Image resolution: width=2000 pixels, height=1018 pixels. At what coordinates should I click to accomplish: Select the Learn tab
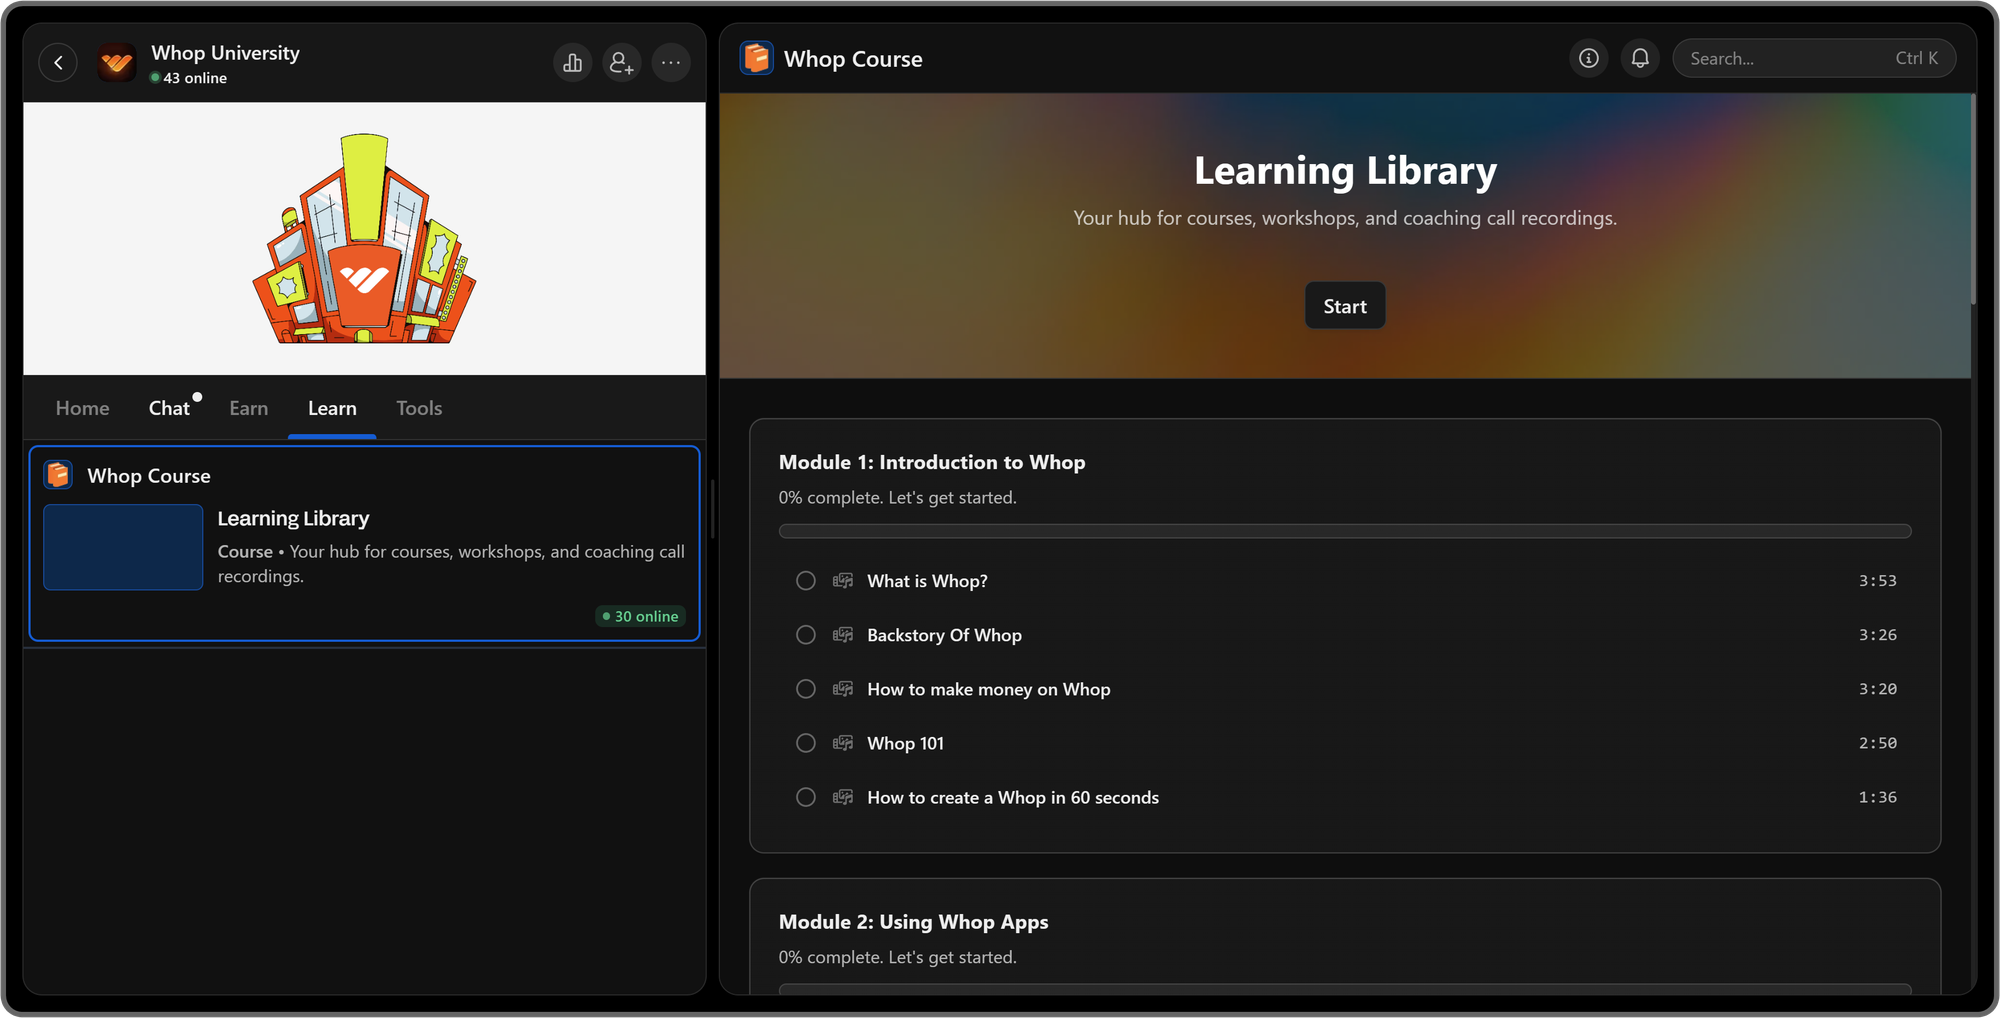coord(332,408)
